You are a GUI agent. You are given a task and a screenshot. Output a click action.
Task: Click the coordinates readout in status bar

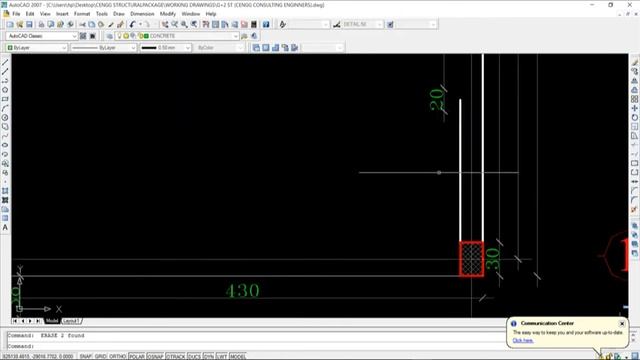(x=38, y=356)
